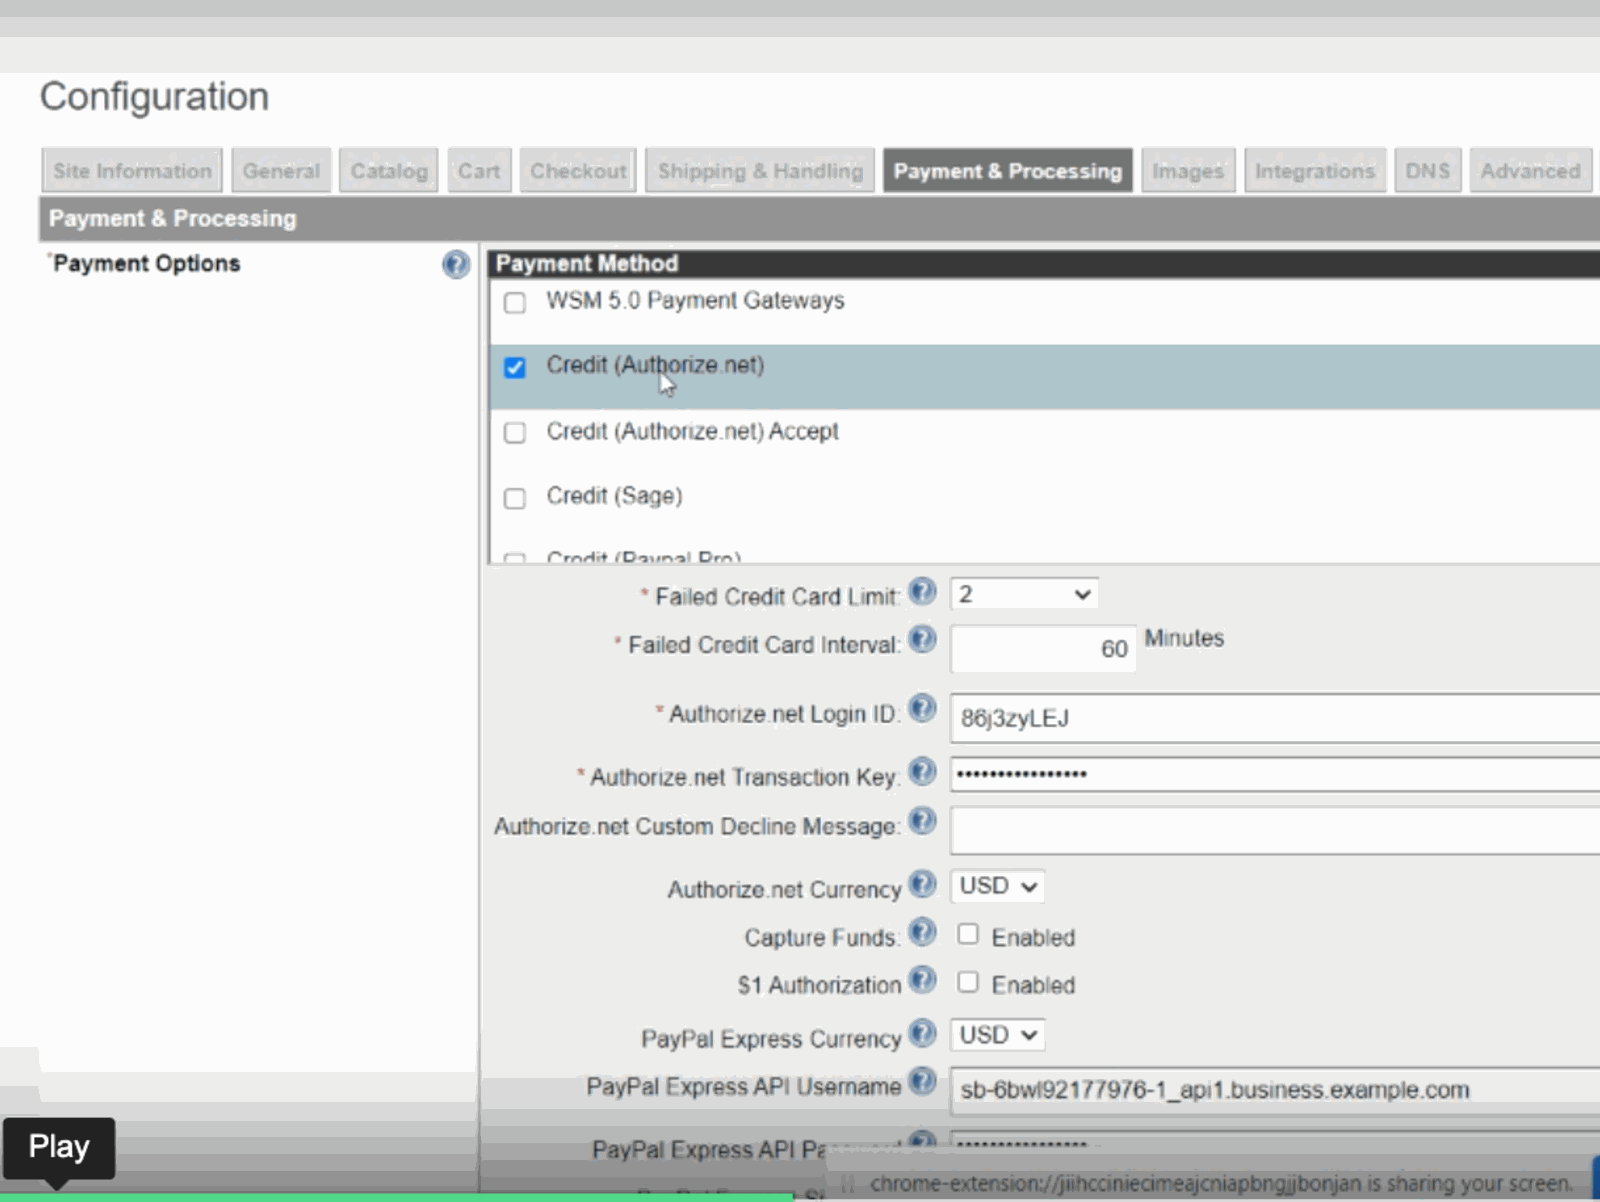Select the Cart tab
The image size is (1600, 1202).
coord(479,171)
